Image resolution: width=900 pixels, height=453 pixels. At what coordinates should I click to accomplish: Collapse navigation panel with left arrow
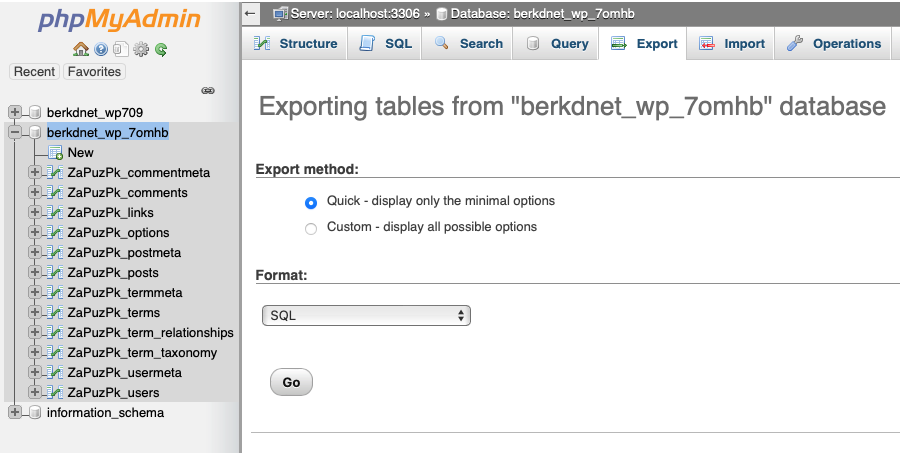(251, 13)
